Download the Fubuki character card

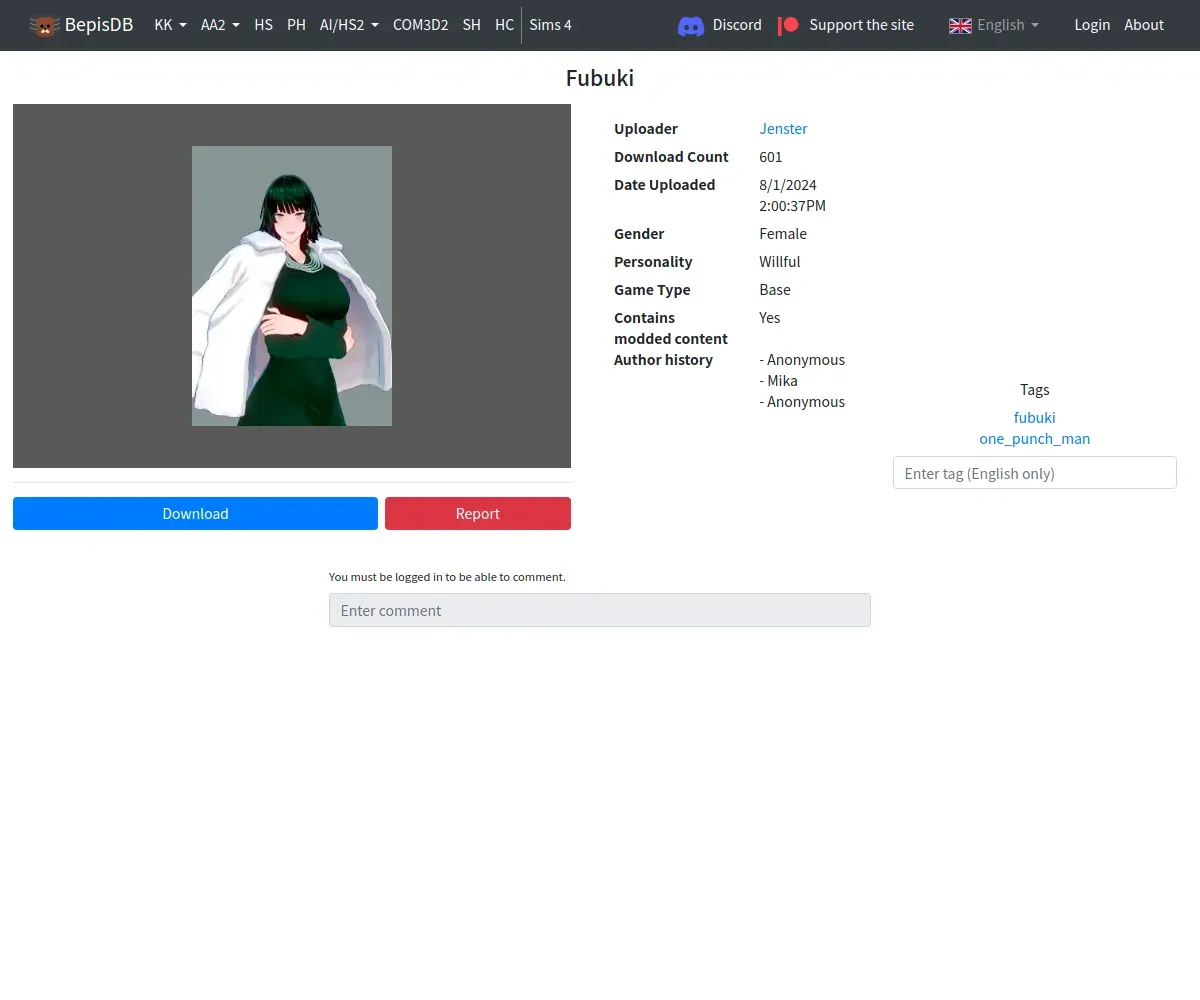[195, 514]
